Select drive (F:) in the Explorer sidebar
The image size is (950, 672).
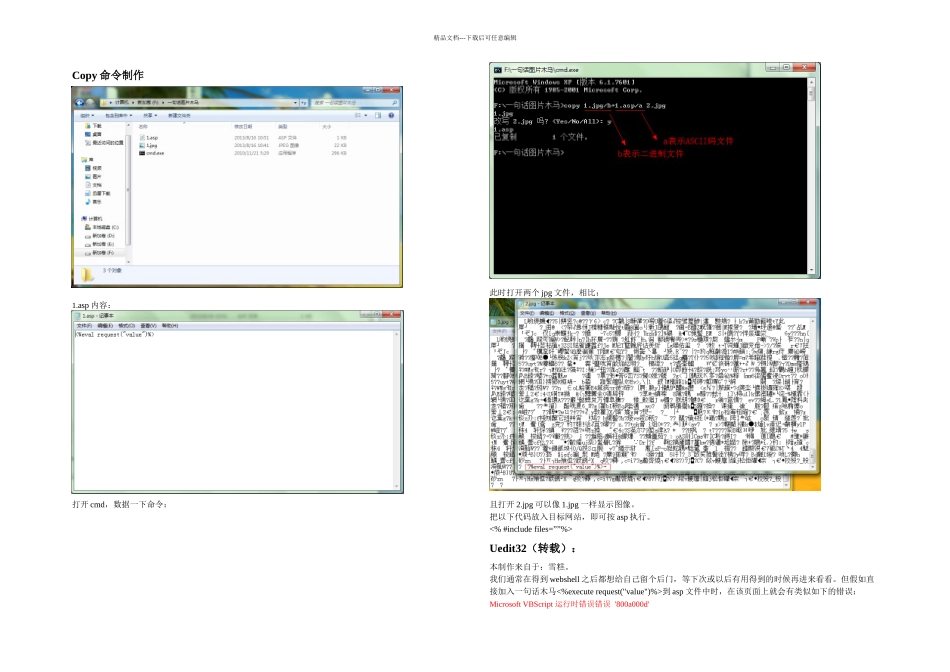100,253
